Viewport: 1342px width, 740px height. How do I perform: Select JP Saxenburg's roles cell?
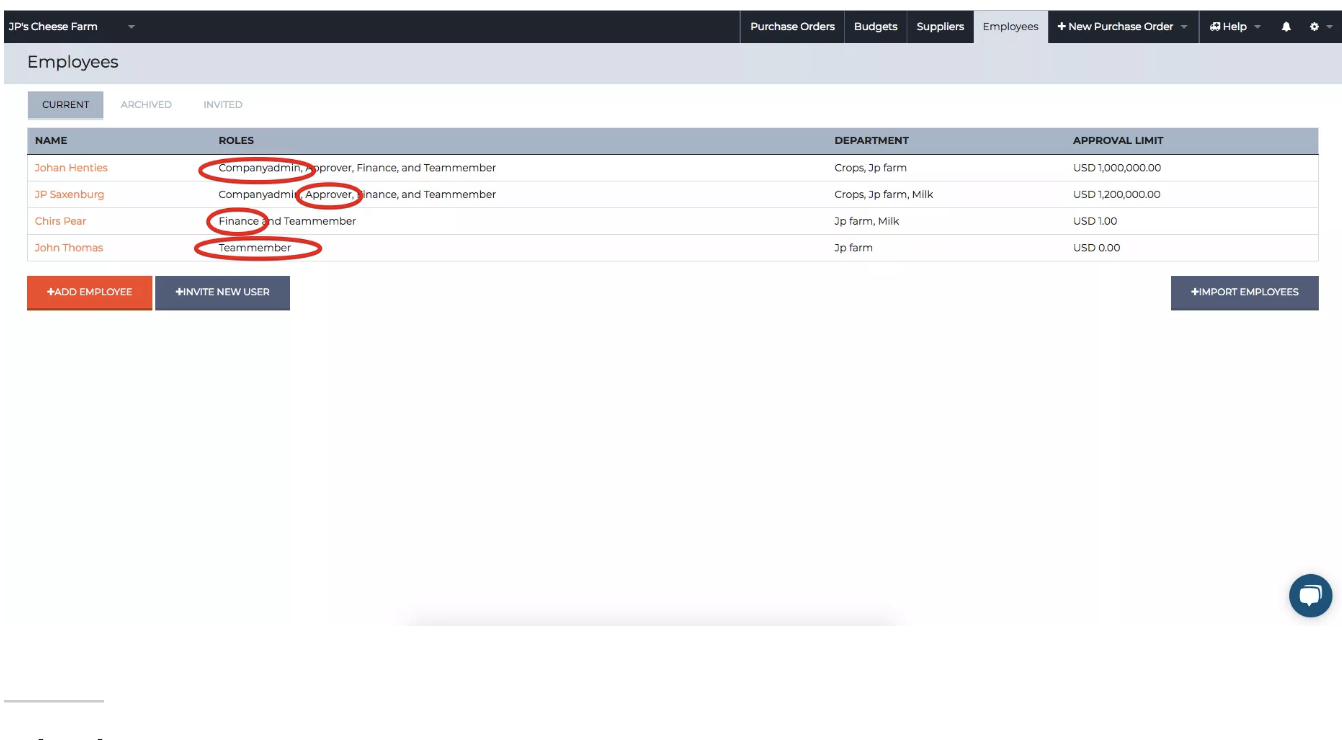357,194
